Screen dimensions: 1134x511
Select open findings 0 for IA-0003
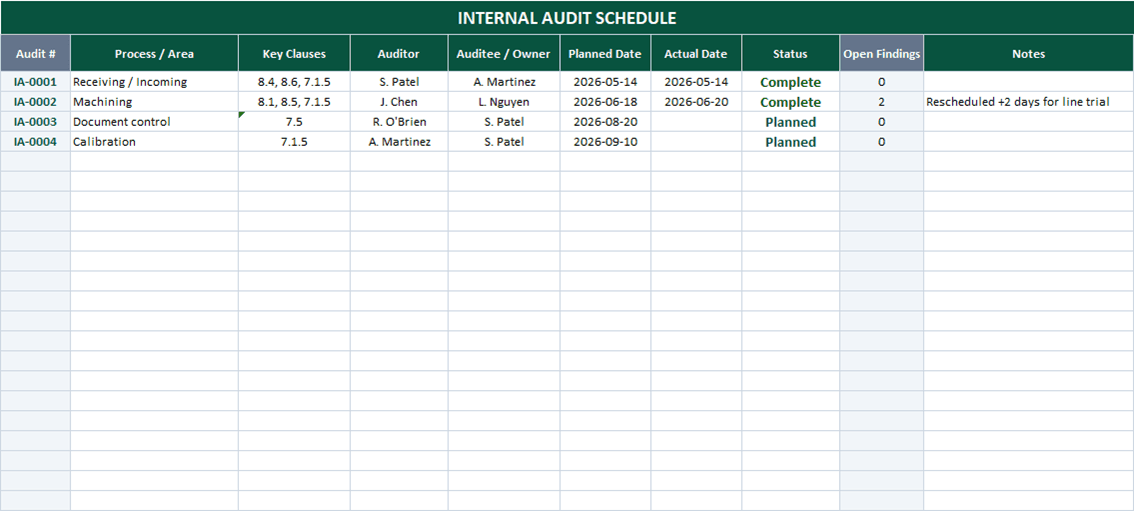(882, 121)
